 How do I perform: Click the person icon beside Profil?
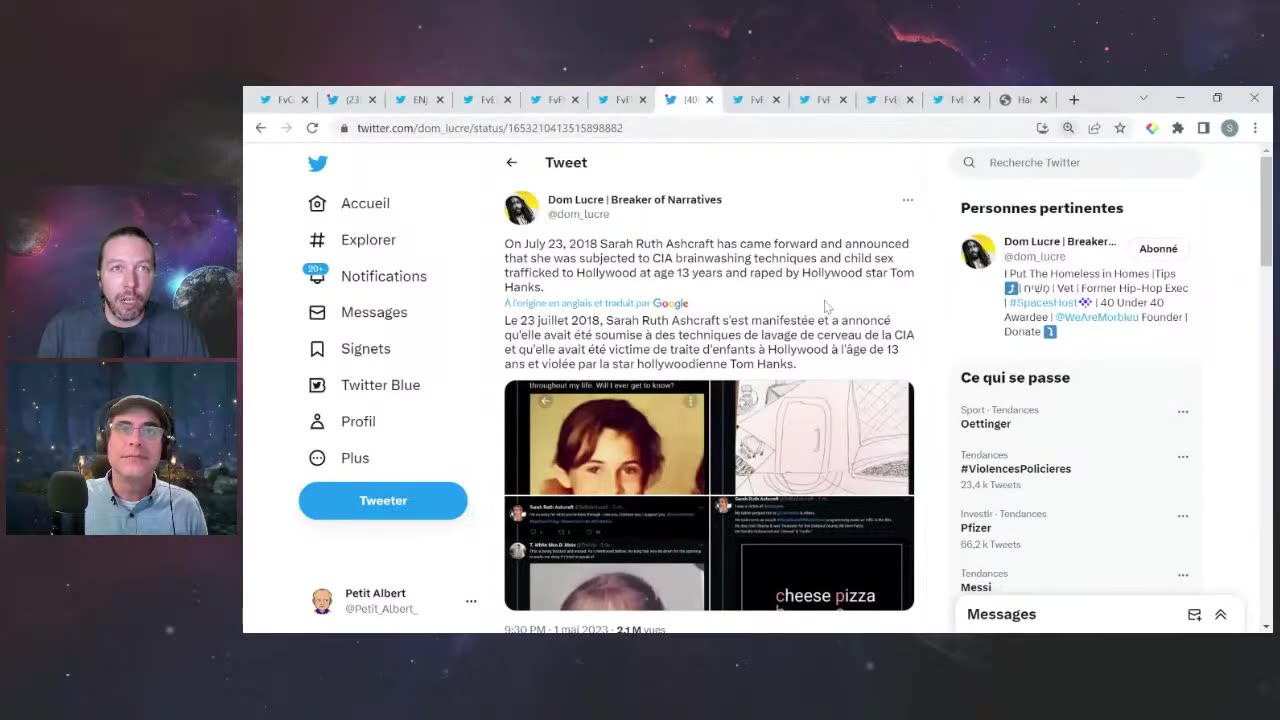pyautogui.click(x=317, y=421)
